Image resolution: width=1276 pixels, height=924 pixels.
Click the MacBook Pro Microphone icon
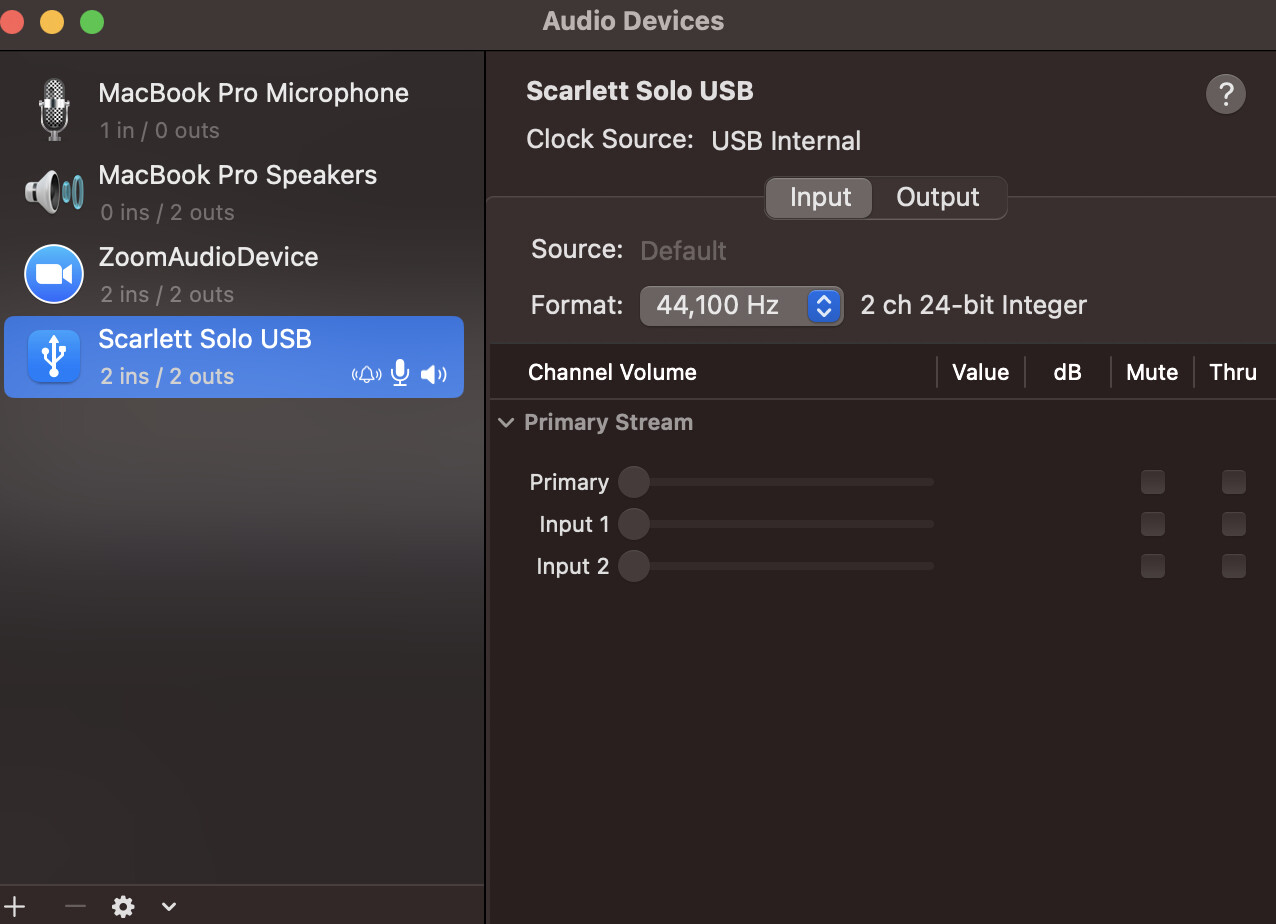54,109
